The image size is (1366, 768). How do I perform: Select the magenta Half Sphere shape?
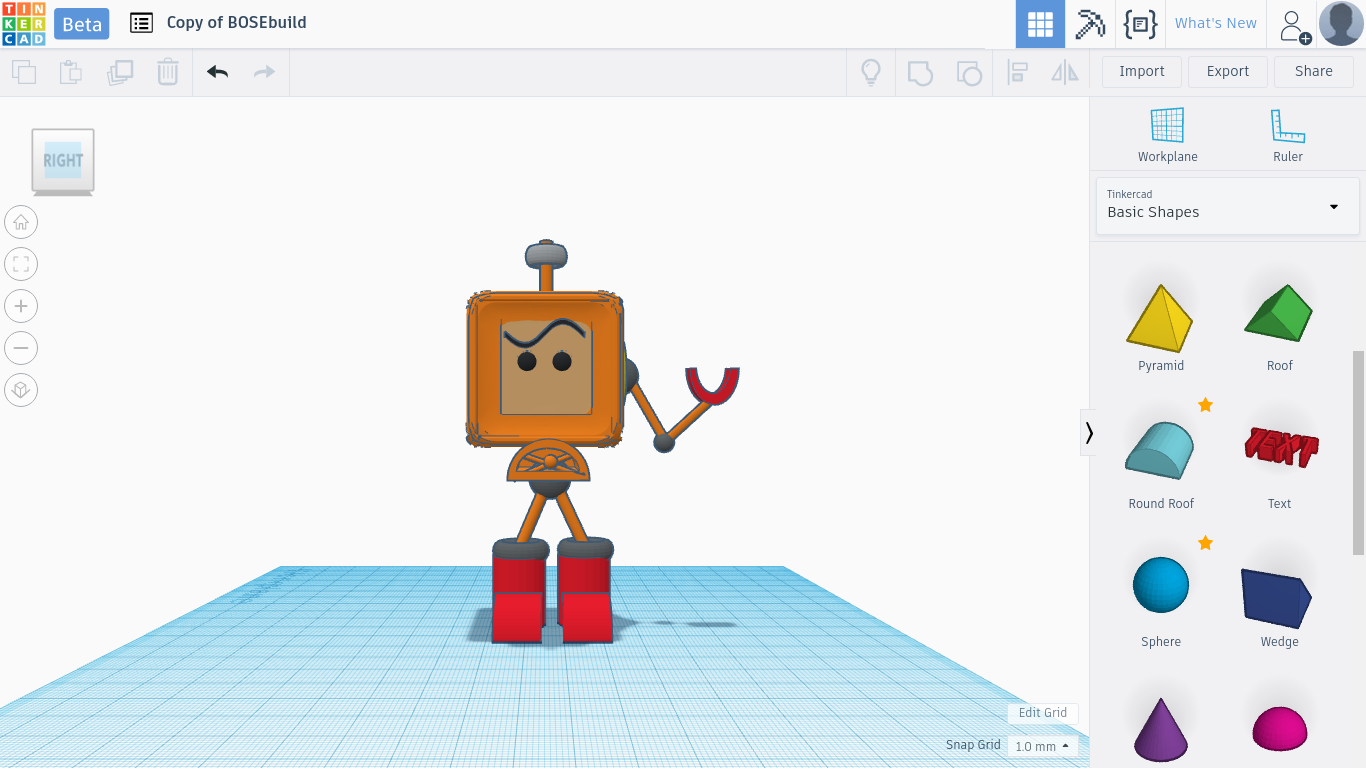(x=1279, y=728)
